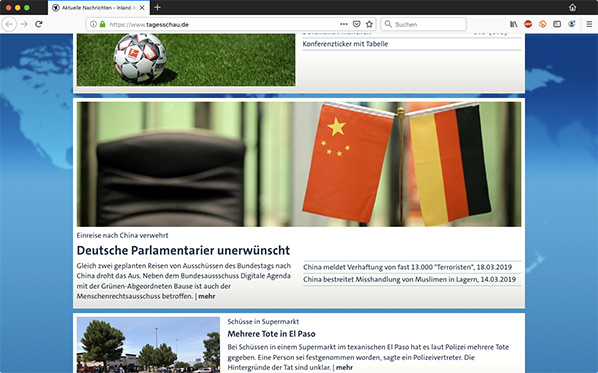Open the Firefox hamburger menu
Image resolution: width=598 pixels, height=373 pixels.
coord(589,24)
